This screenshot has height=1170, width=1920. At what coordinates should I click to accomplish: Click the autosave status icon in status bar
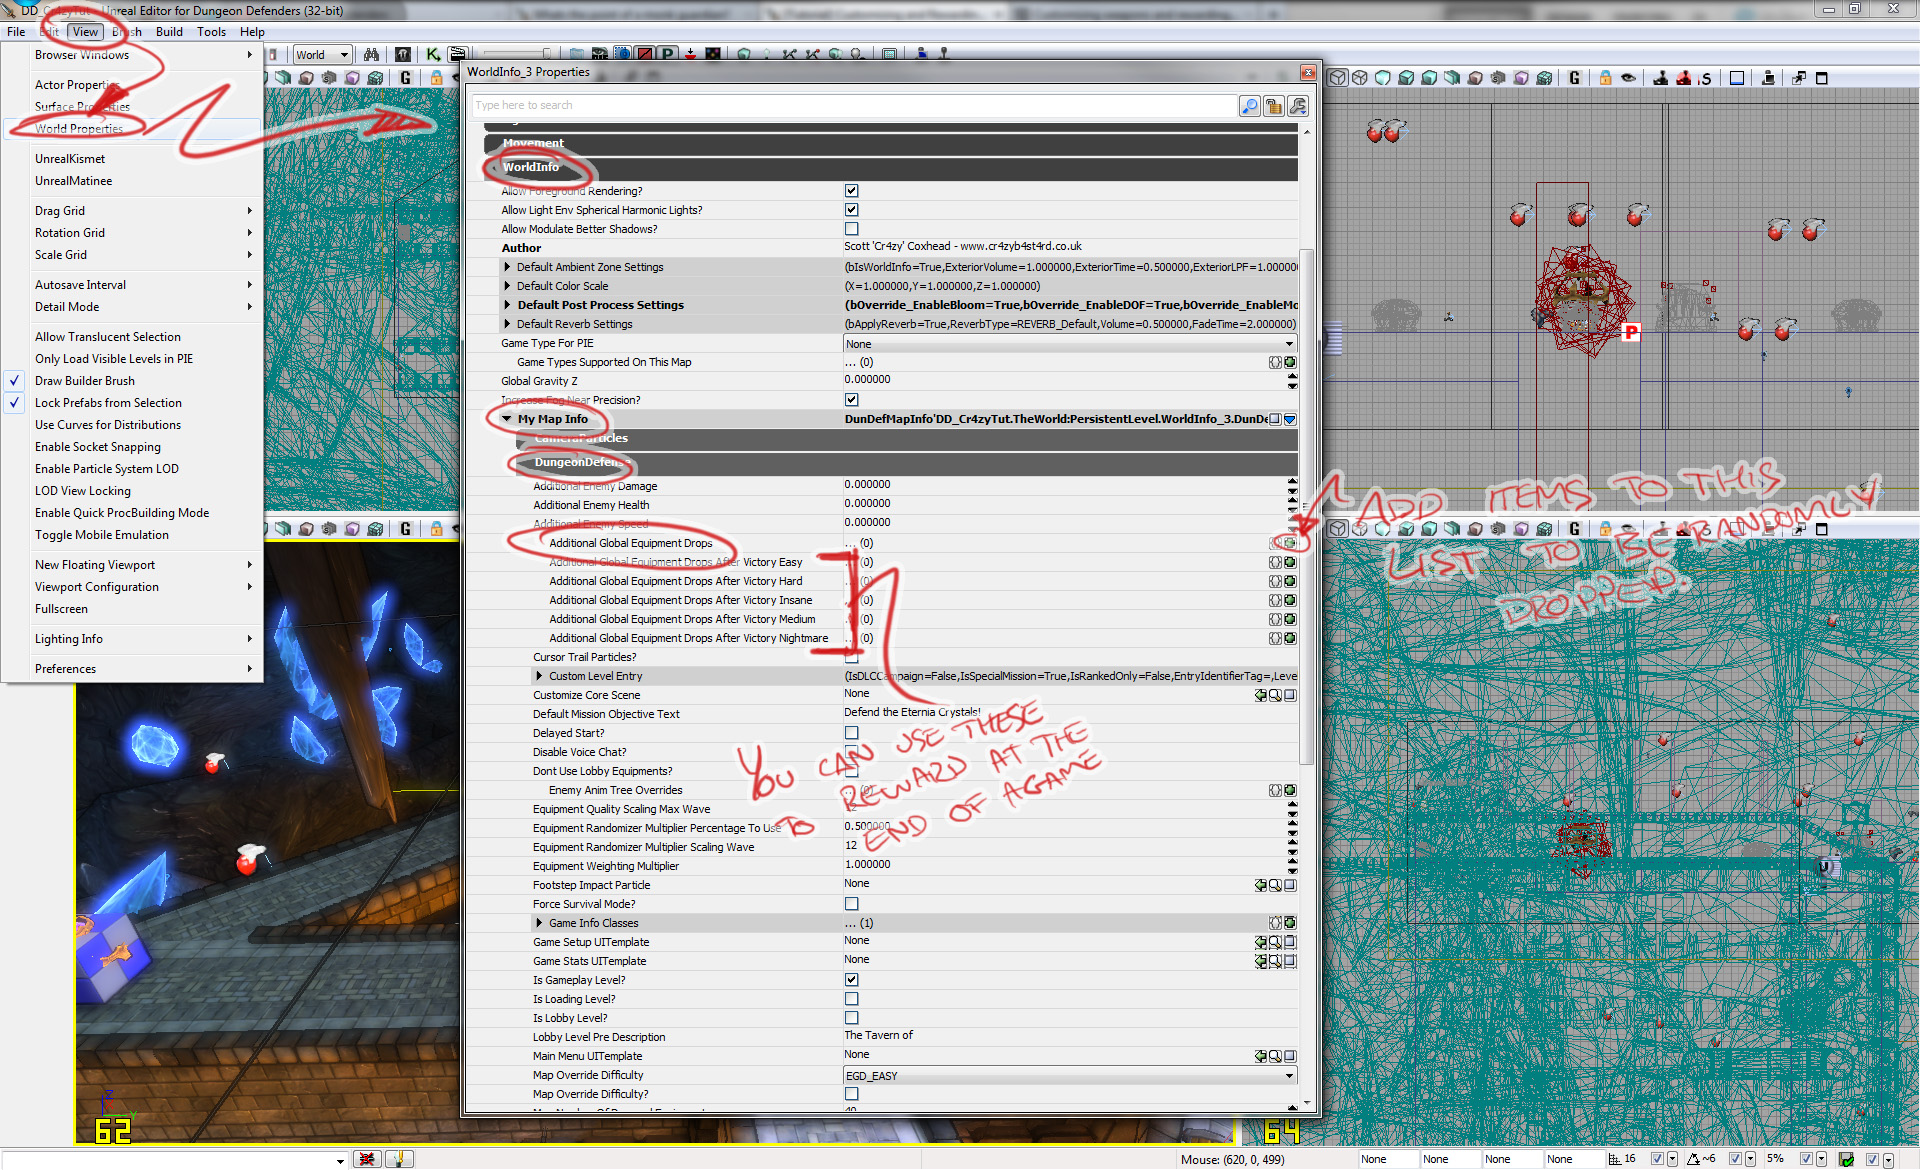(1846, 1159)
